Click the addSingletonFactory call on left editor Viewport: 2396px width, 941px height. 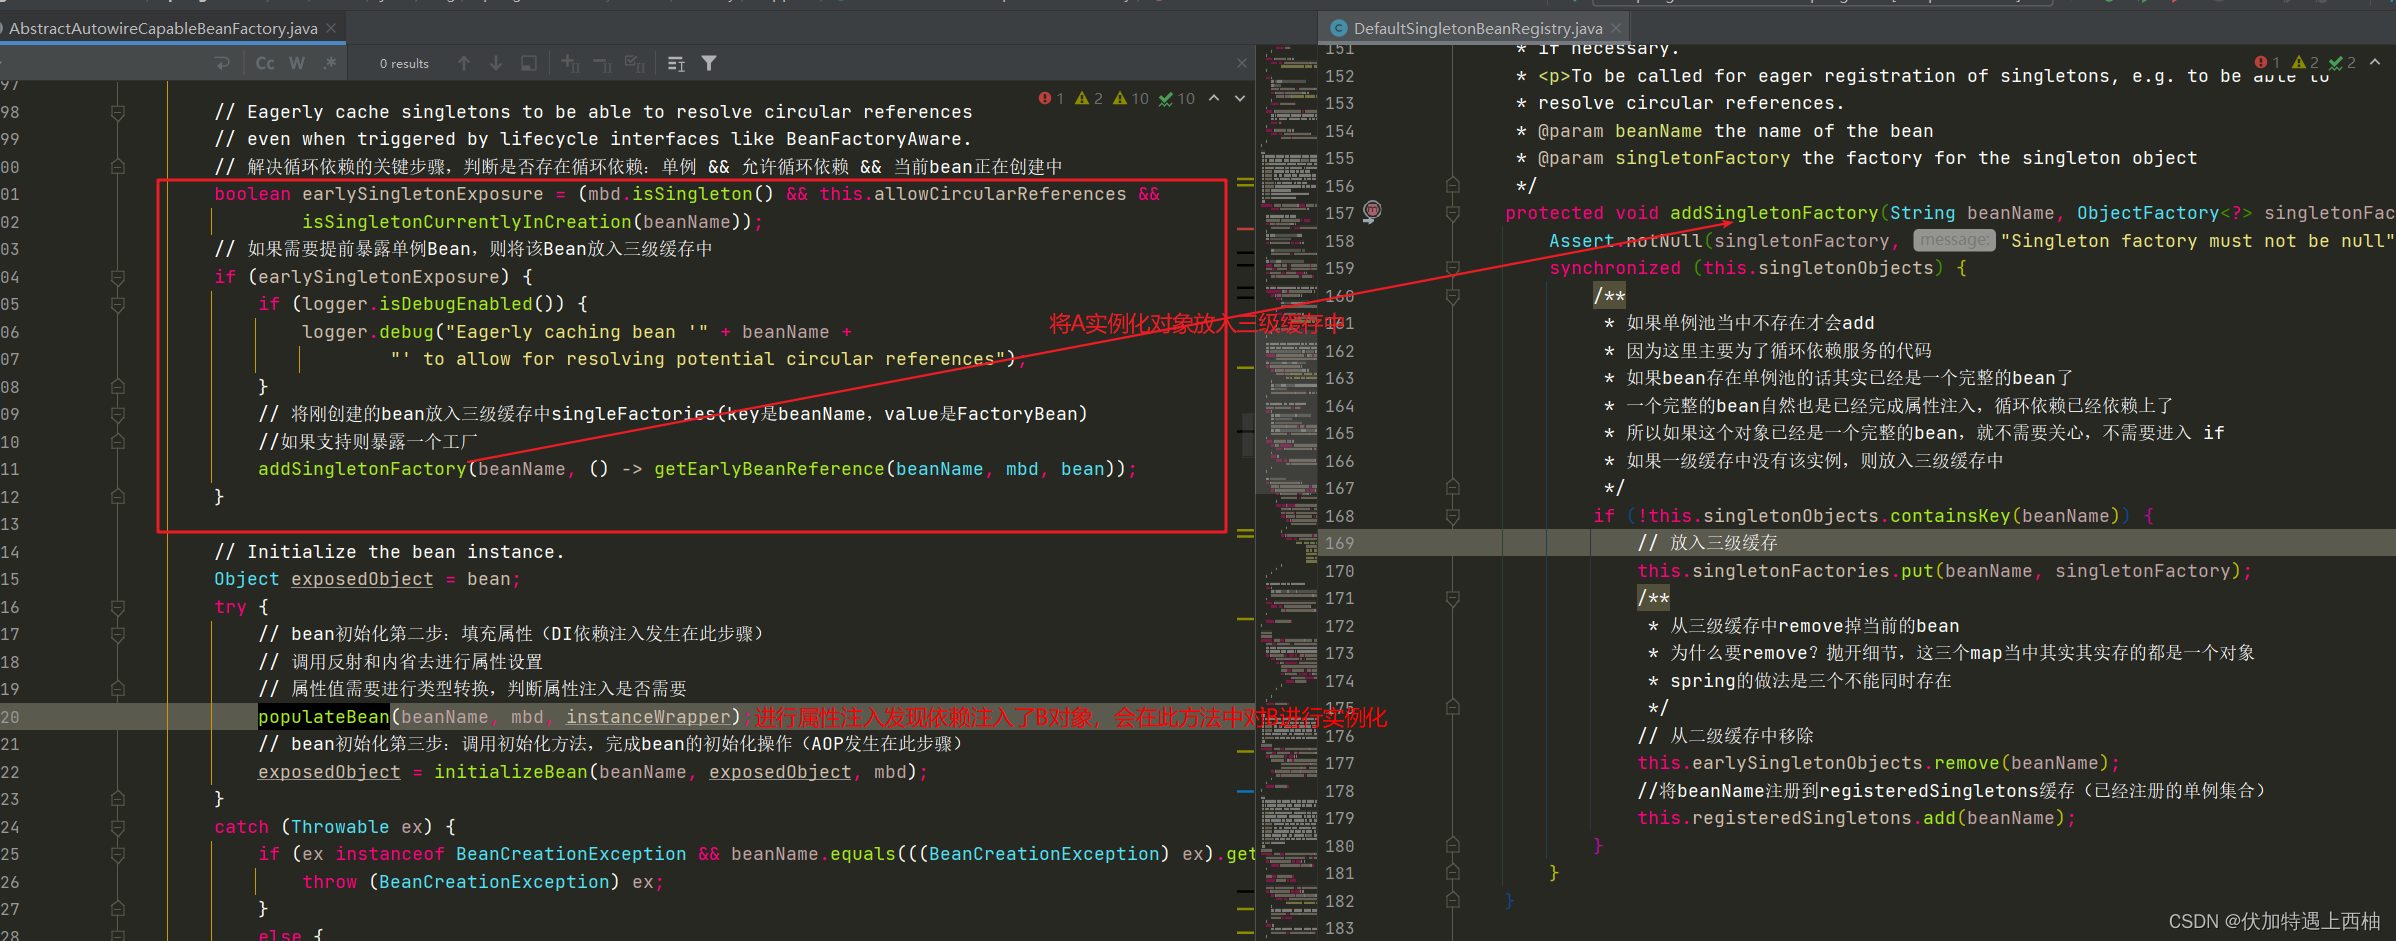coord(362,469)
